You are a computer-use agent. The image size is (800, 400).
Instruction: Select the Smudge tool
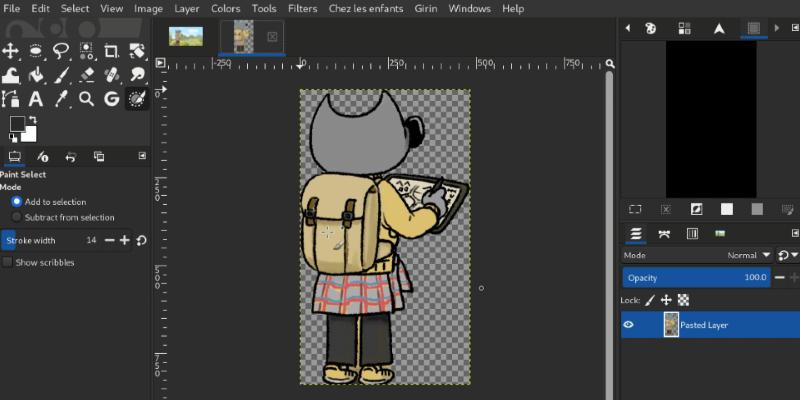(137, 75)
